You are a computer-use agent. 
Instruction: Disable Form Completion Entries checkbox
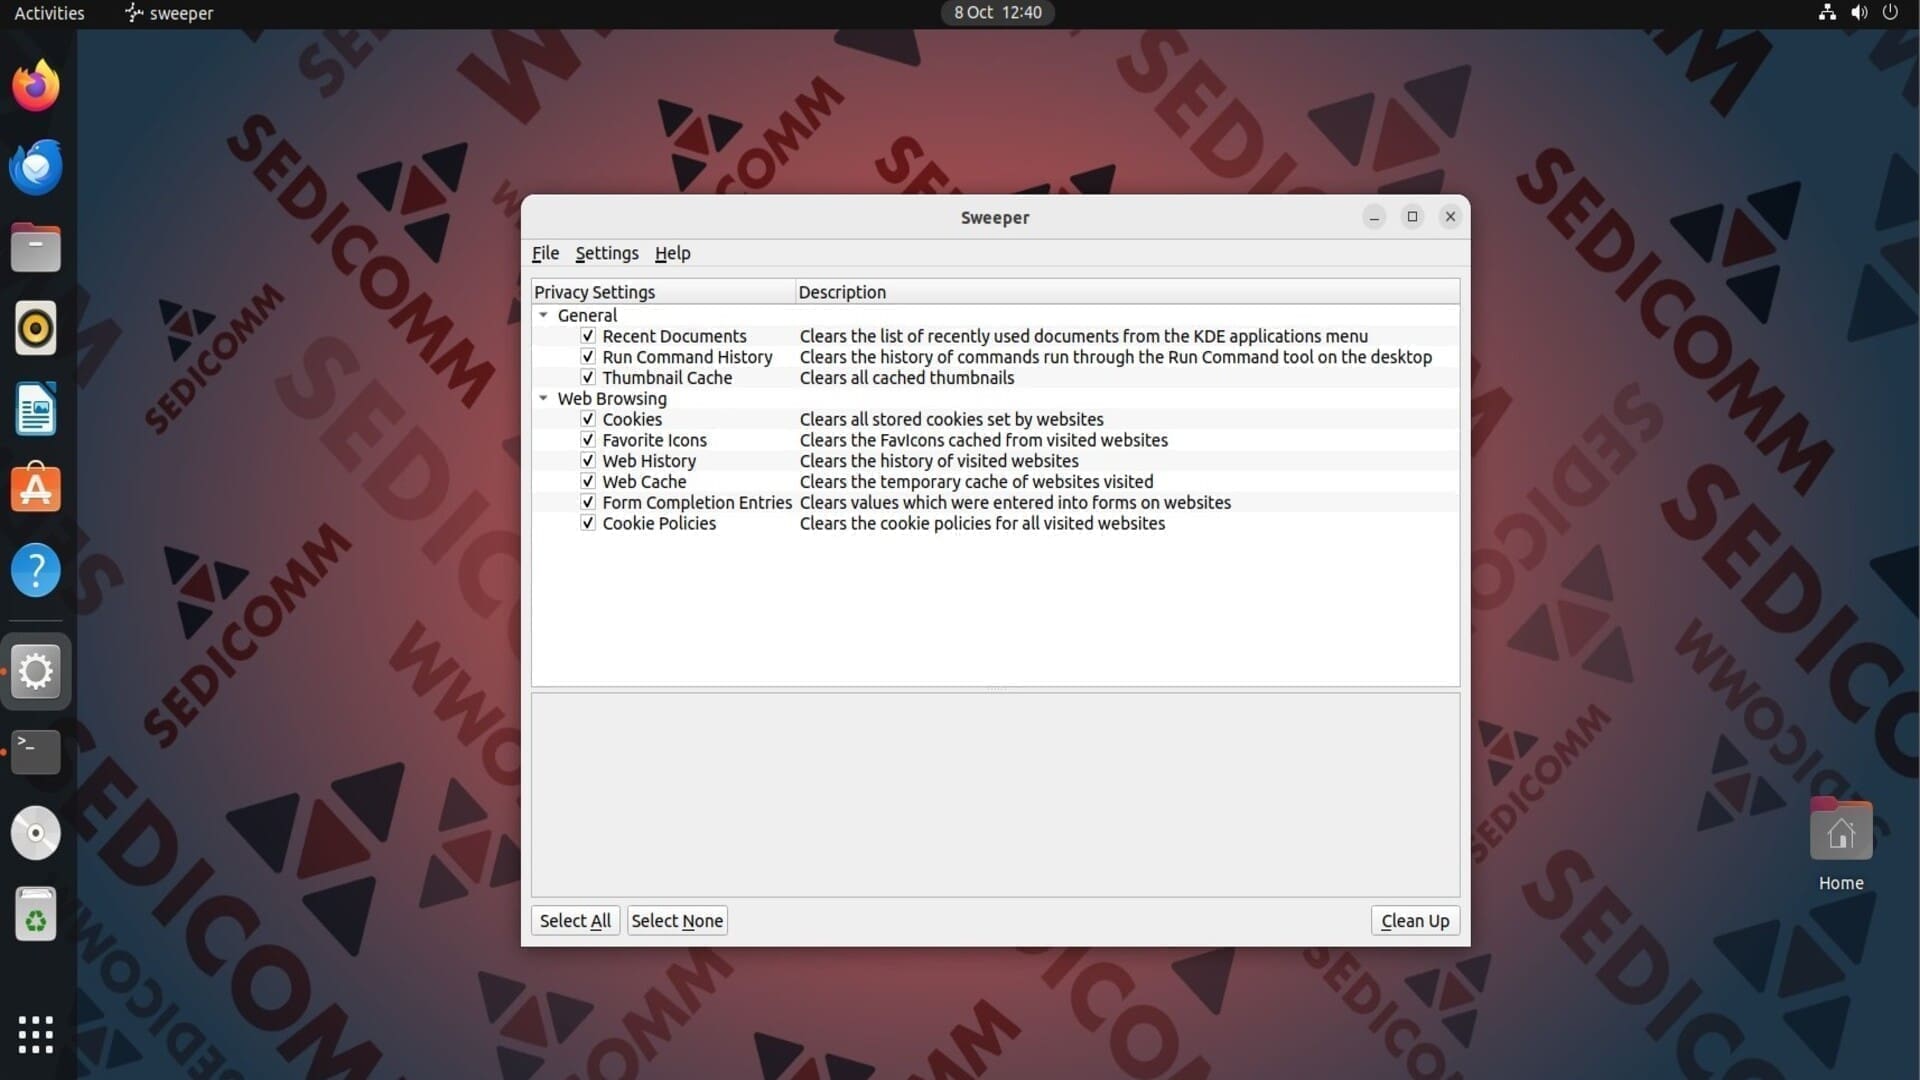tap(588, 502)
